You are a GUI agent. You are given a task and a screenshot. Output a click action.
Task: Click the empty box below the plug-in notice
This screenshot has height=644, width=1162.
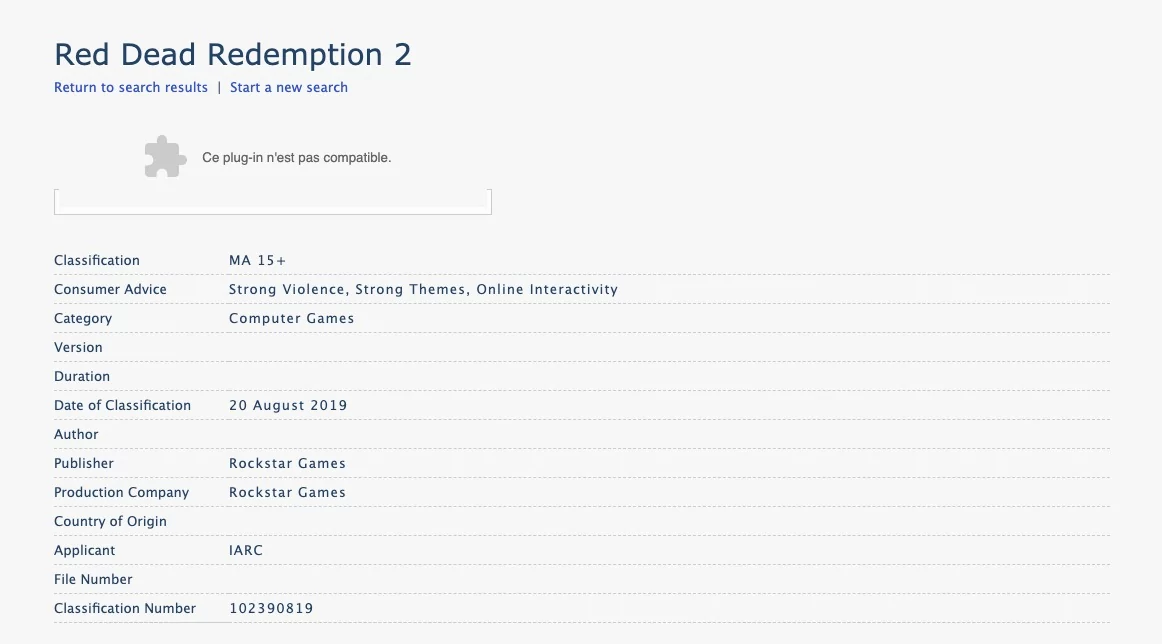click(273, 202)
